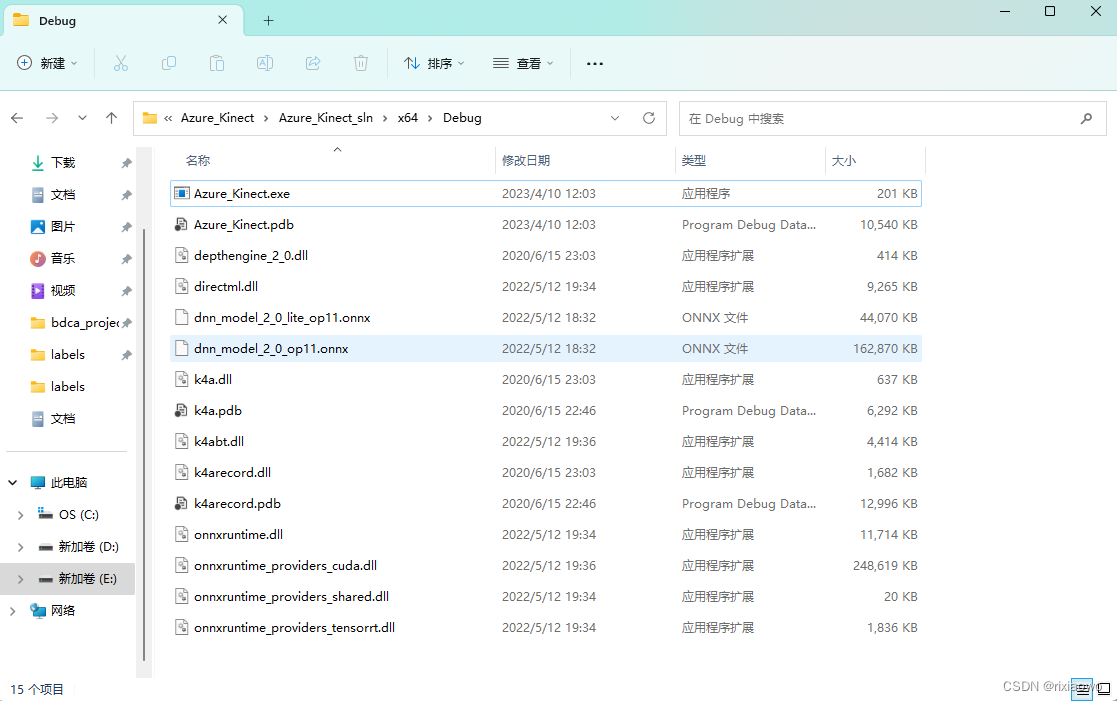Select depthengine_2_0.dll file name
This screenshot has height=701, width=1117.
tap(251, 256)
